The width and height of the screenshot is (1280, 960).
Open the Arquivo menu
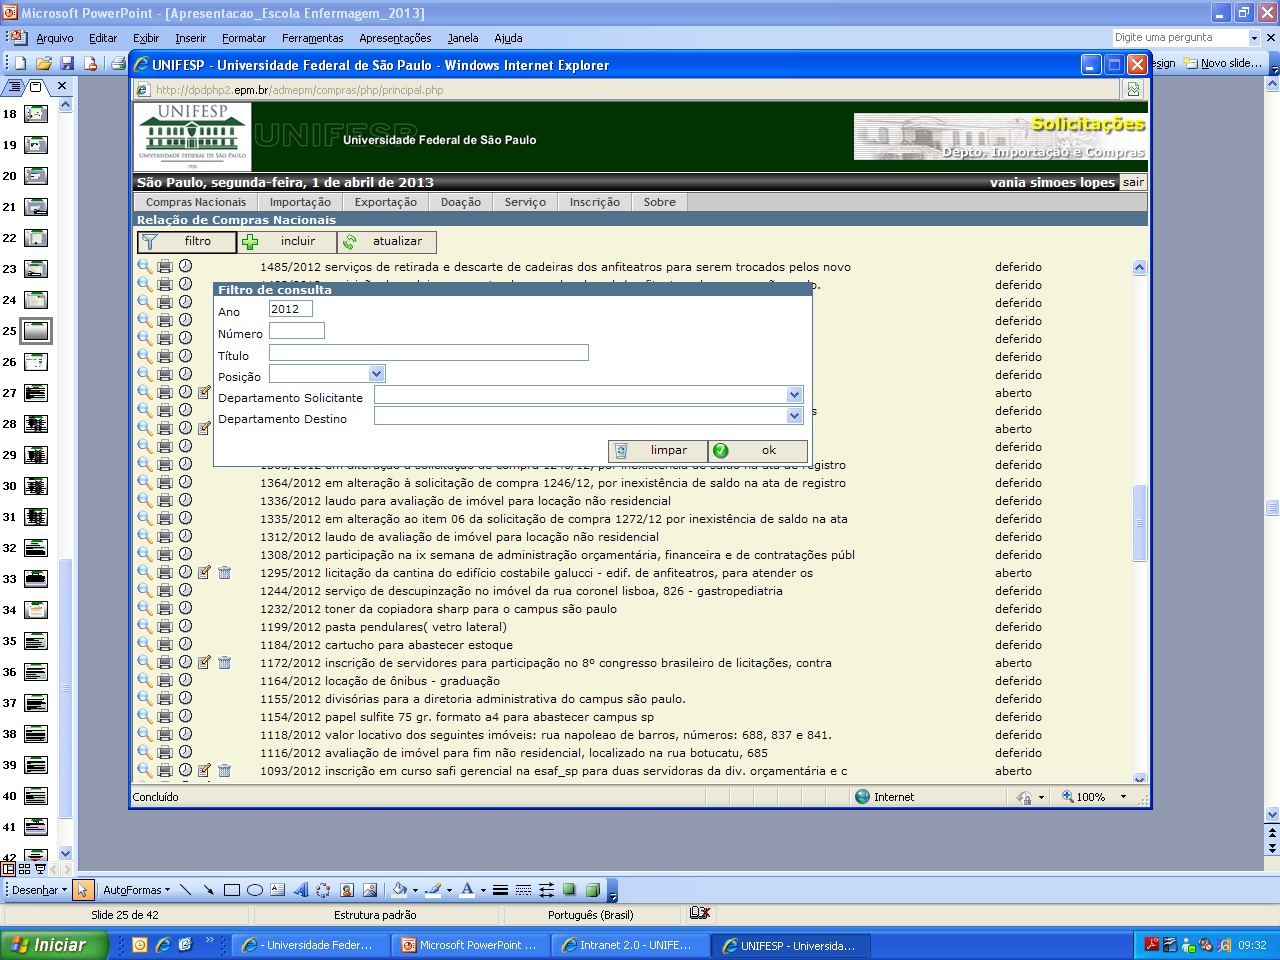click(55, 38)
